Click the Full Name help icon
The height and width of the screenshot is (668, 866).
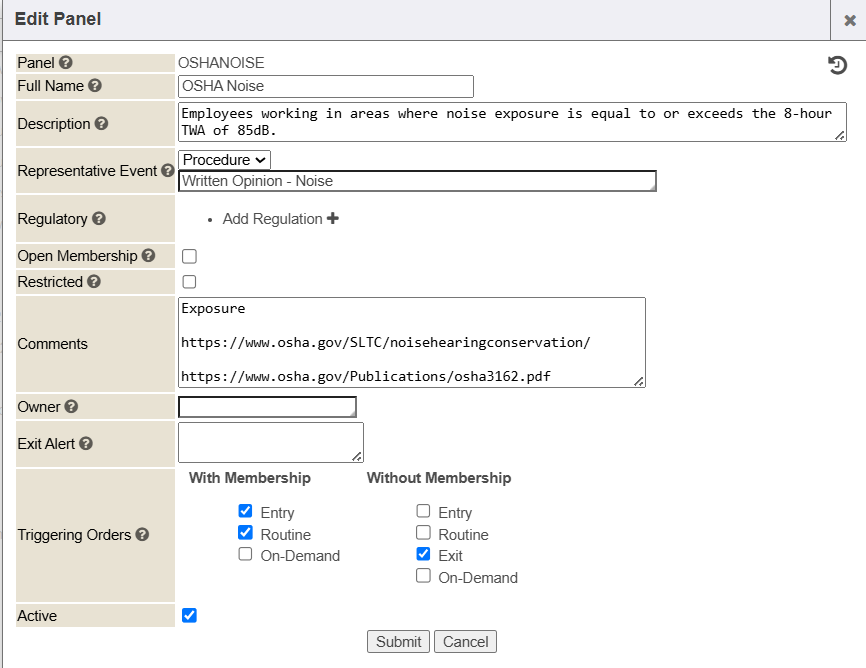click(95, 86)
